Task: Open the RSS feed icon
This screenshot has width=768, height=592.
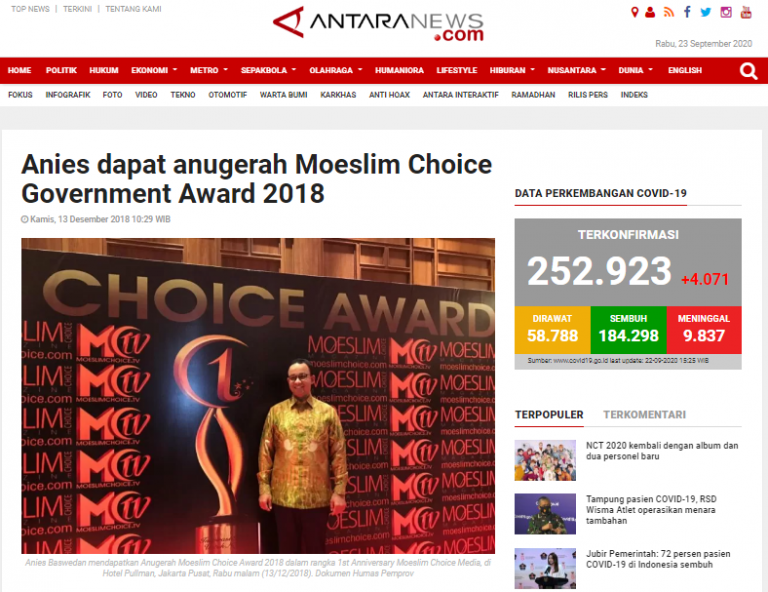Action: 669,12
